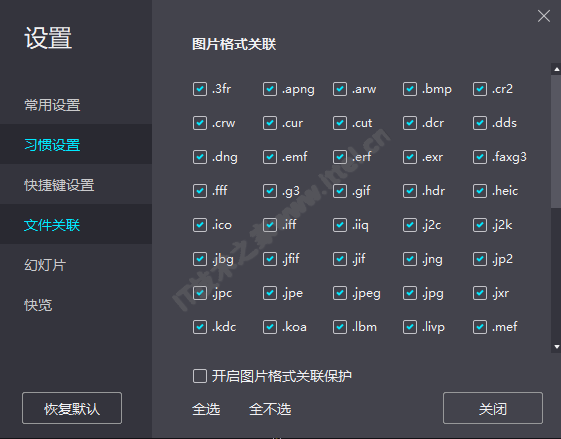Uncheck the .livp format checkbox
This screenshot has width=561, height=439.
coord(410,327)
